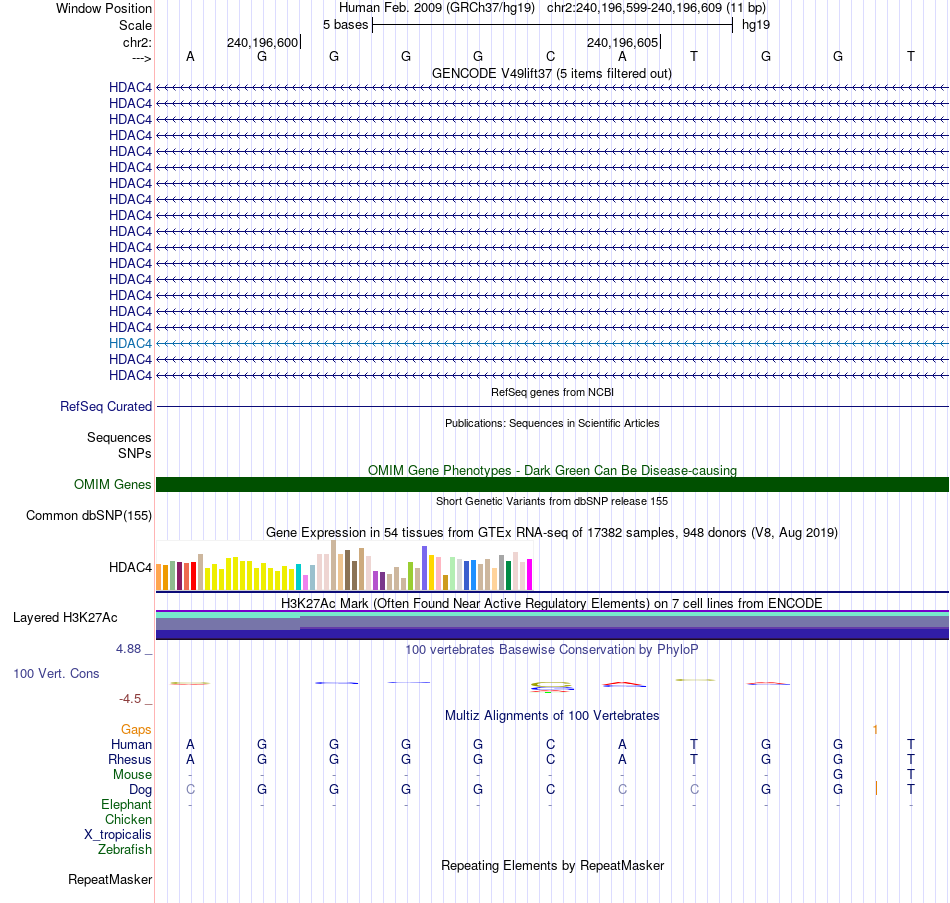Click the Sequences subtrack label
Screen dimensions: 950x903
(x=119, y=438)
